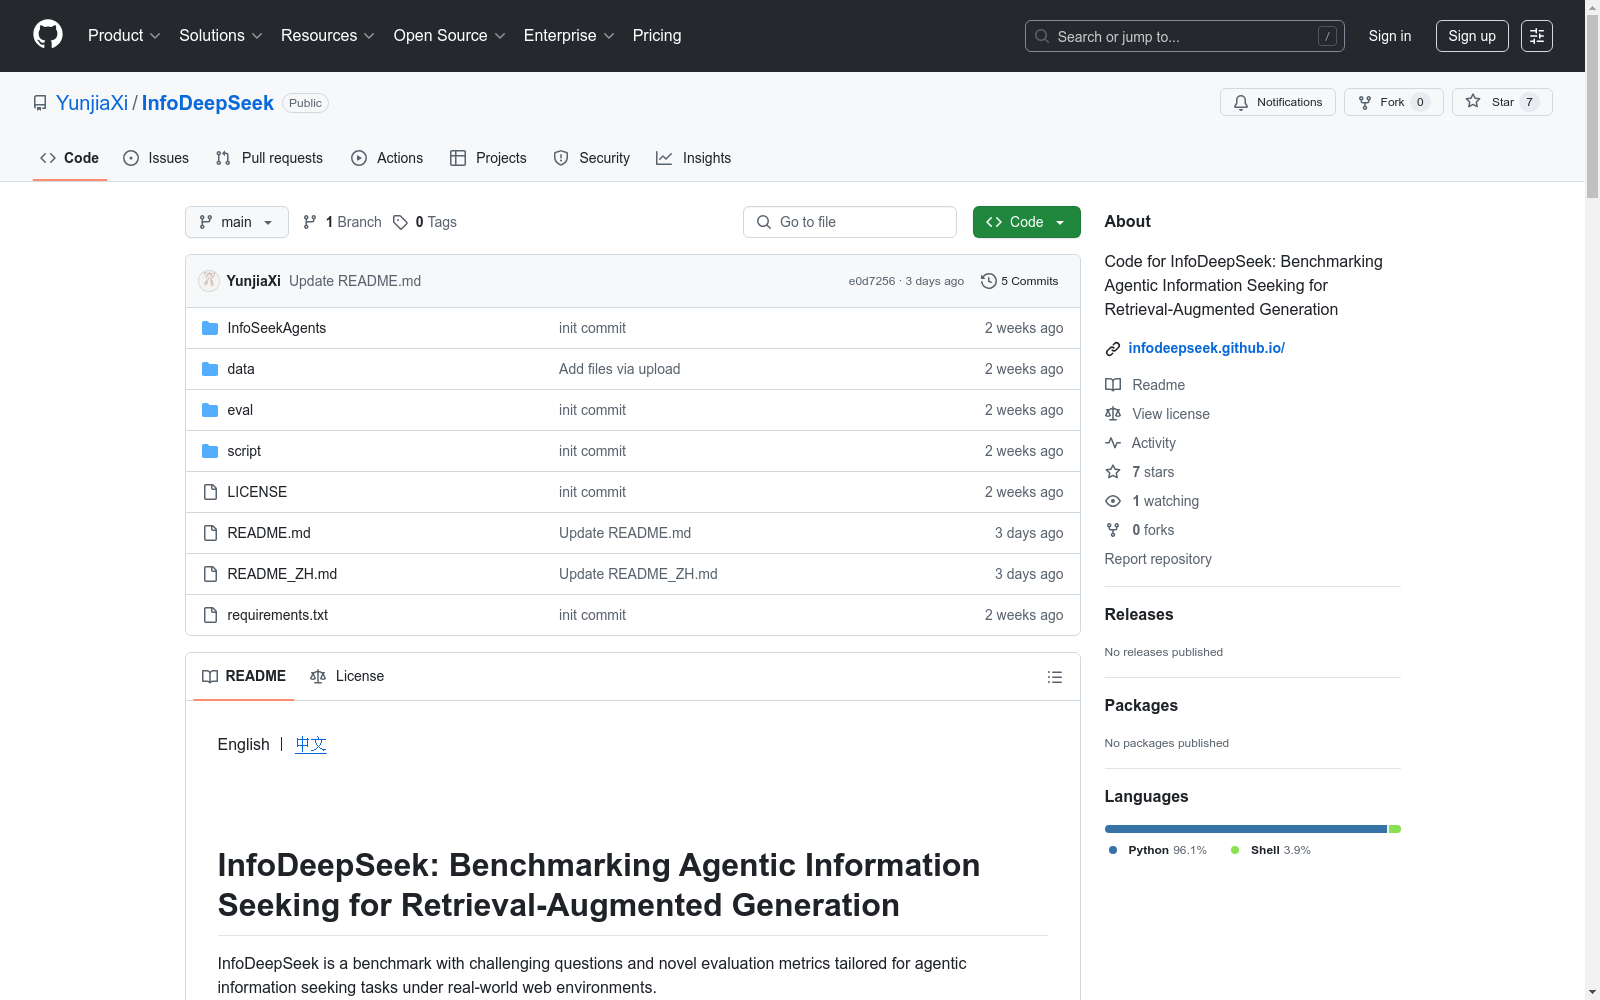Expand the Enterprise menu
The width and height of the screenshot is (1600, 1000).
569,36
